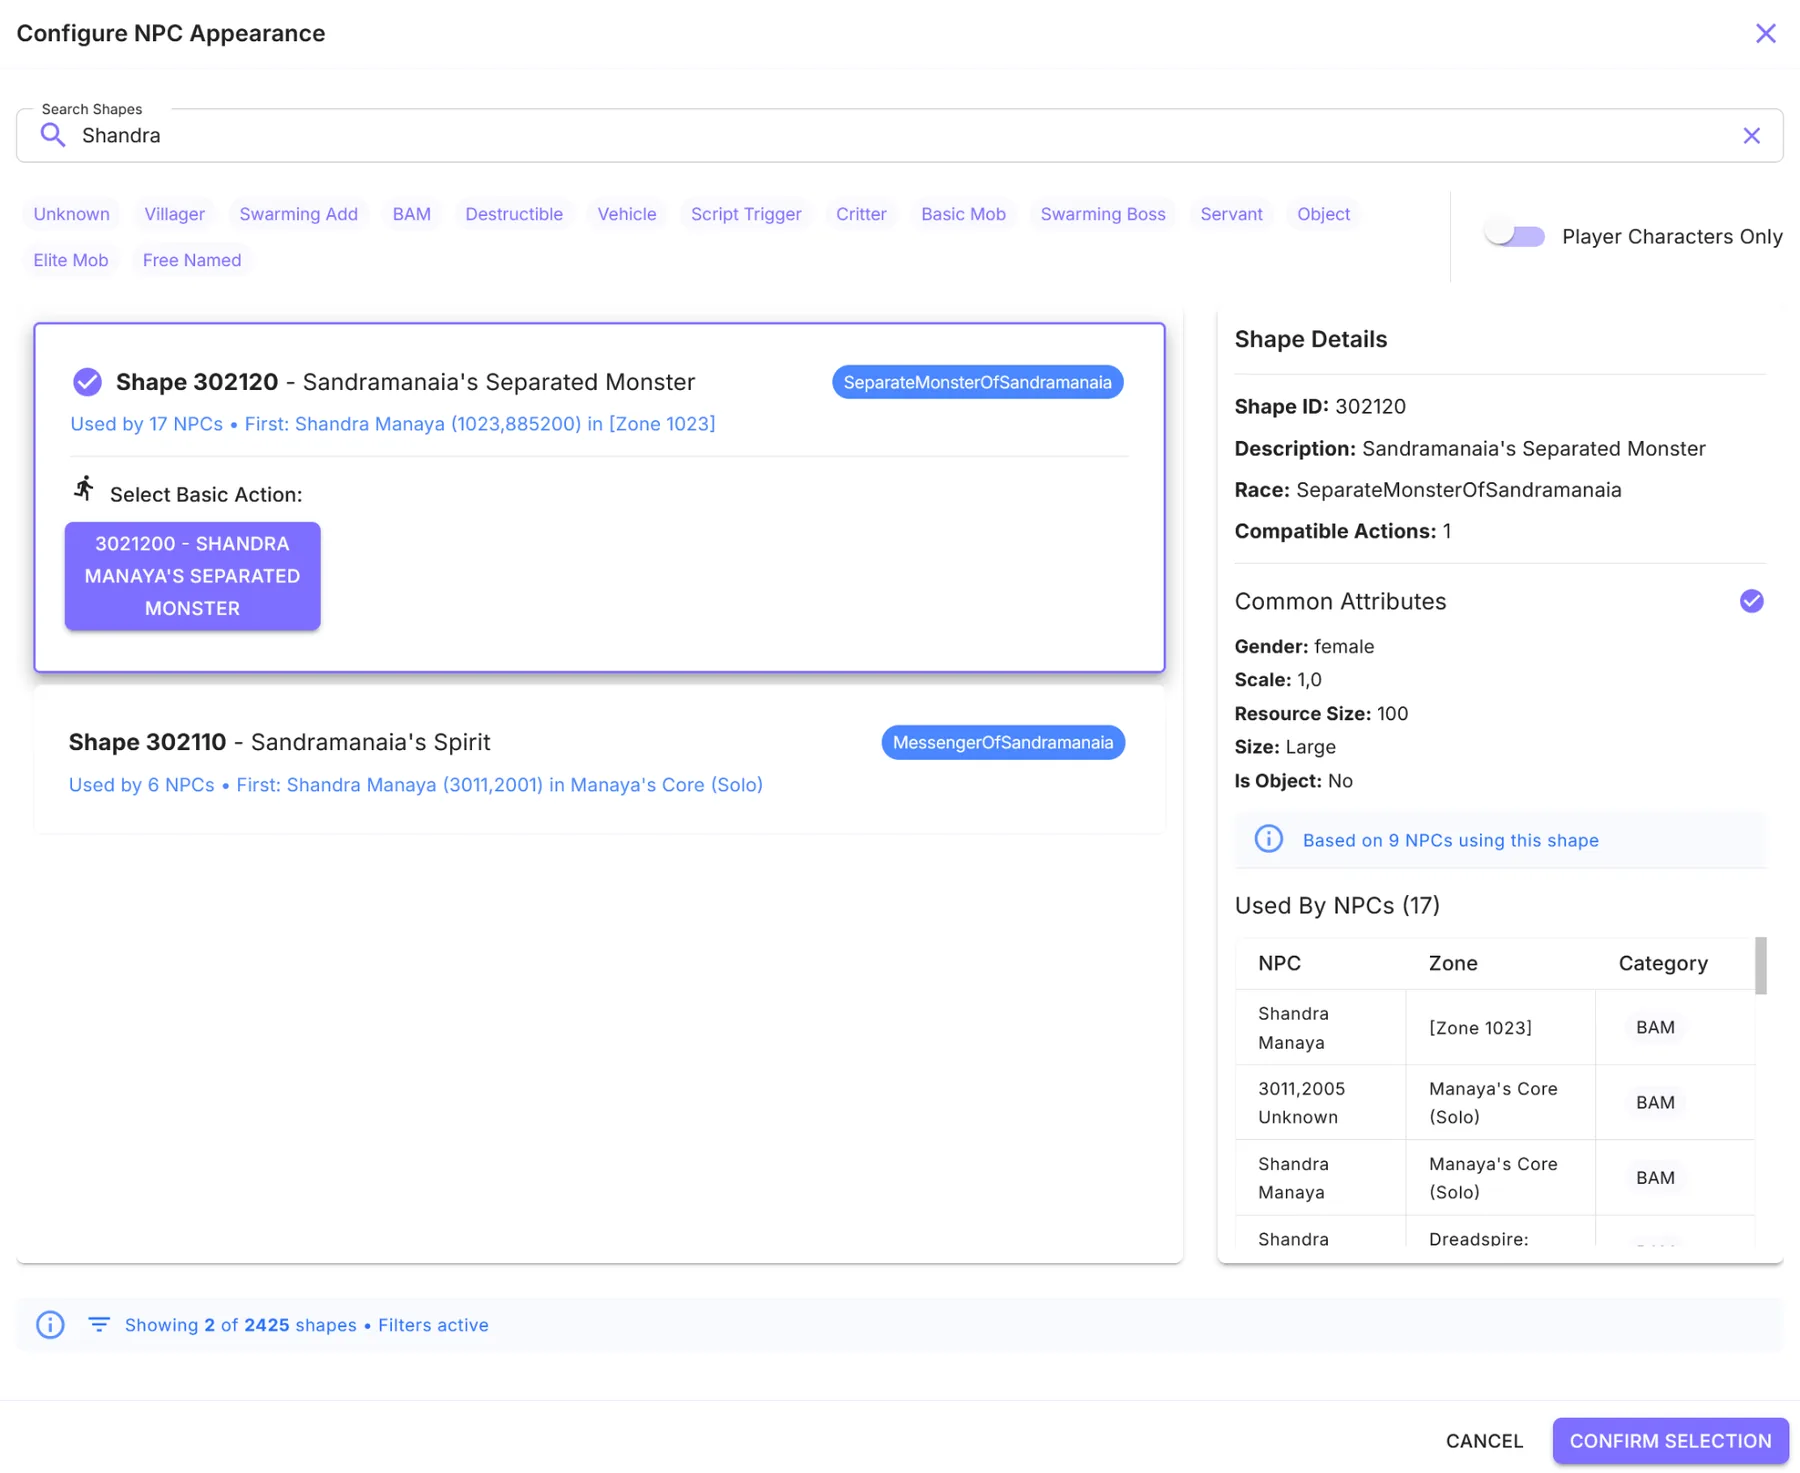Close the Configure NPC Appearance dialog
This screenshot has width=1800, height=1473.
click(1765, 33)
